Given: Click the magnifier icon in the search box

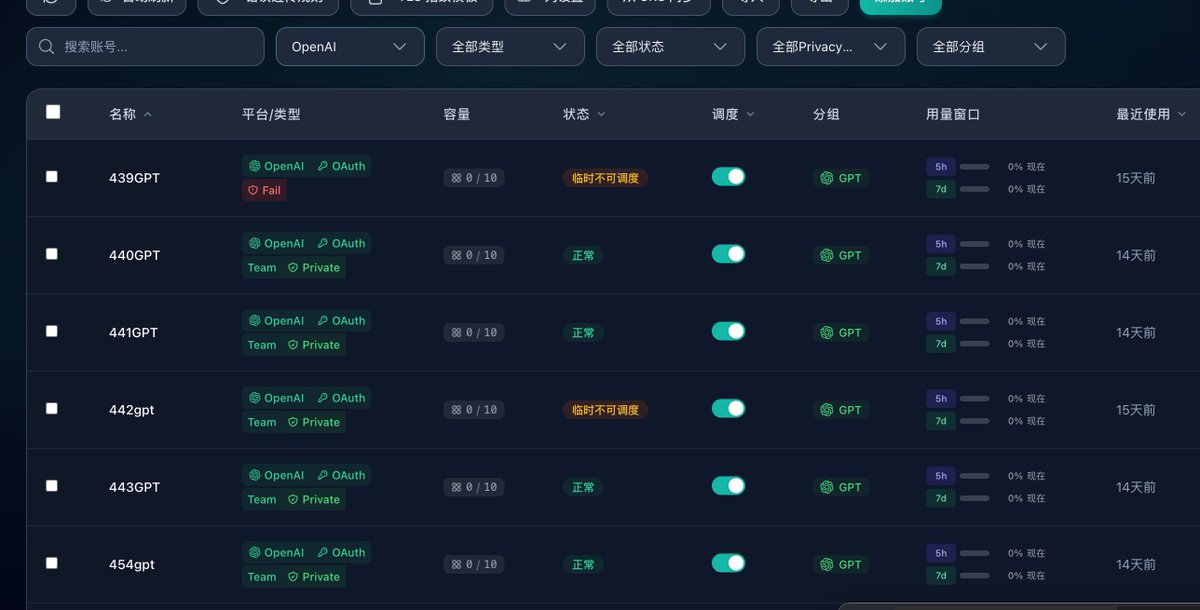Looking at the screenshot, I should (46, 47).
